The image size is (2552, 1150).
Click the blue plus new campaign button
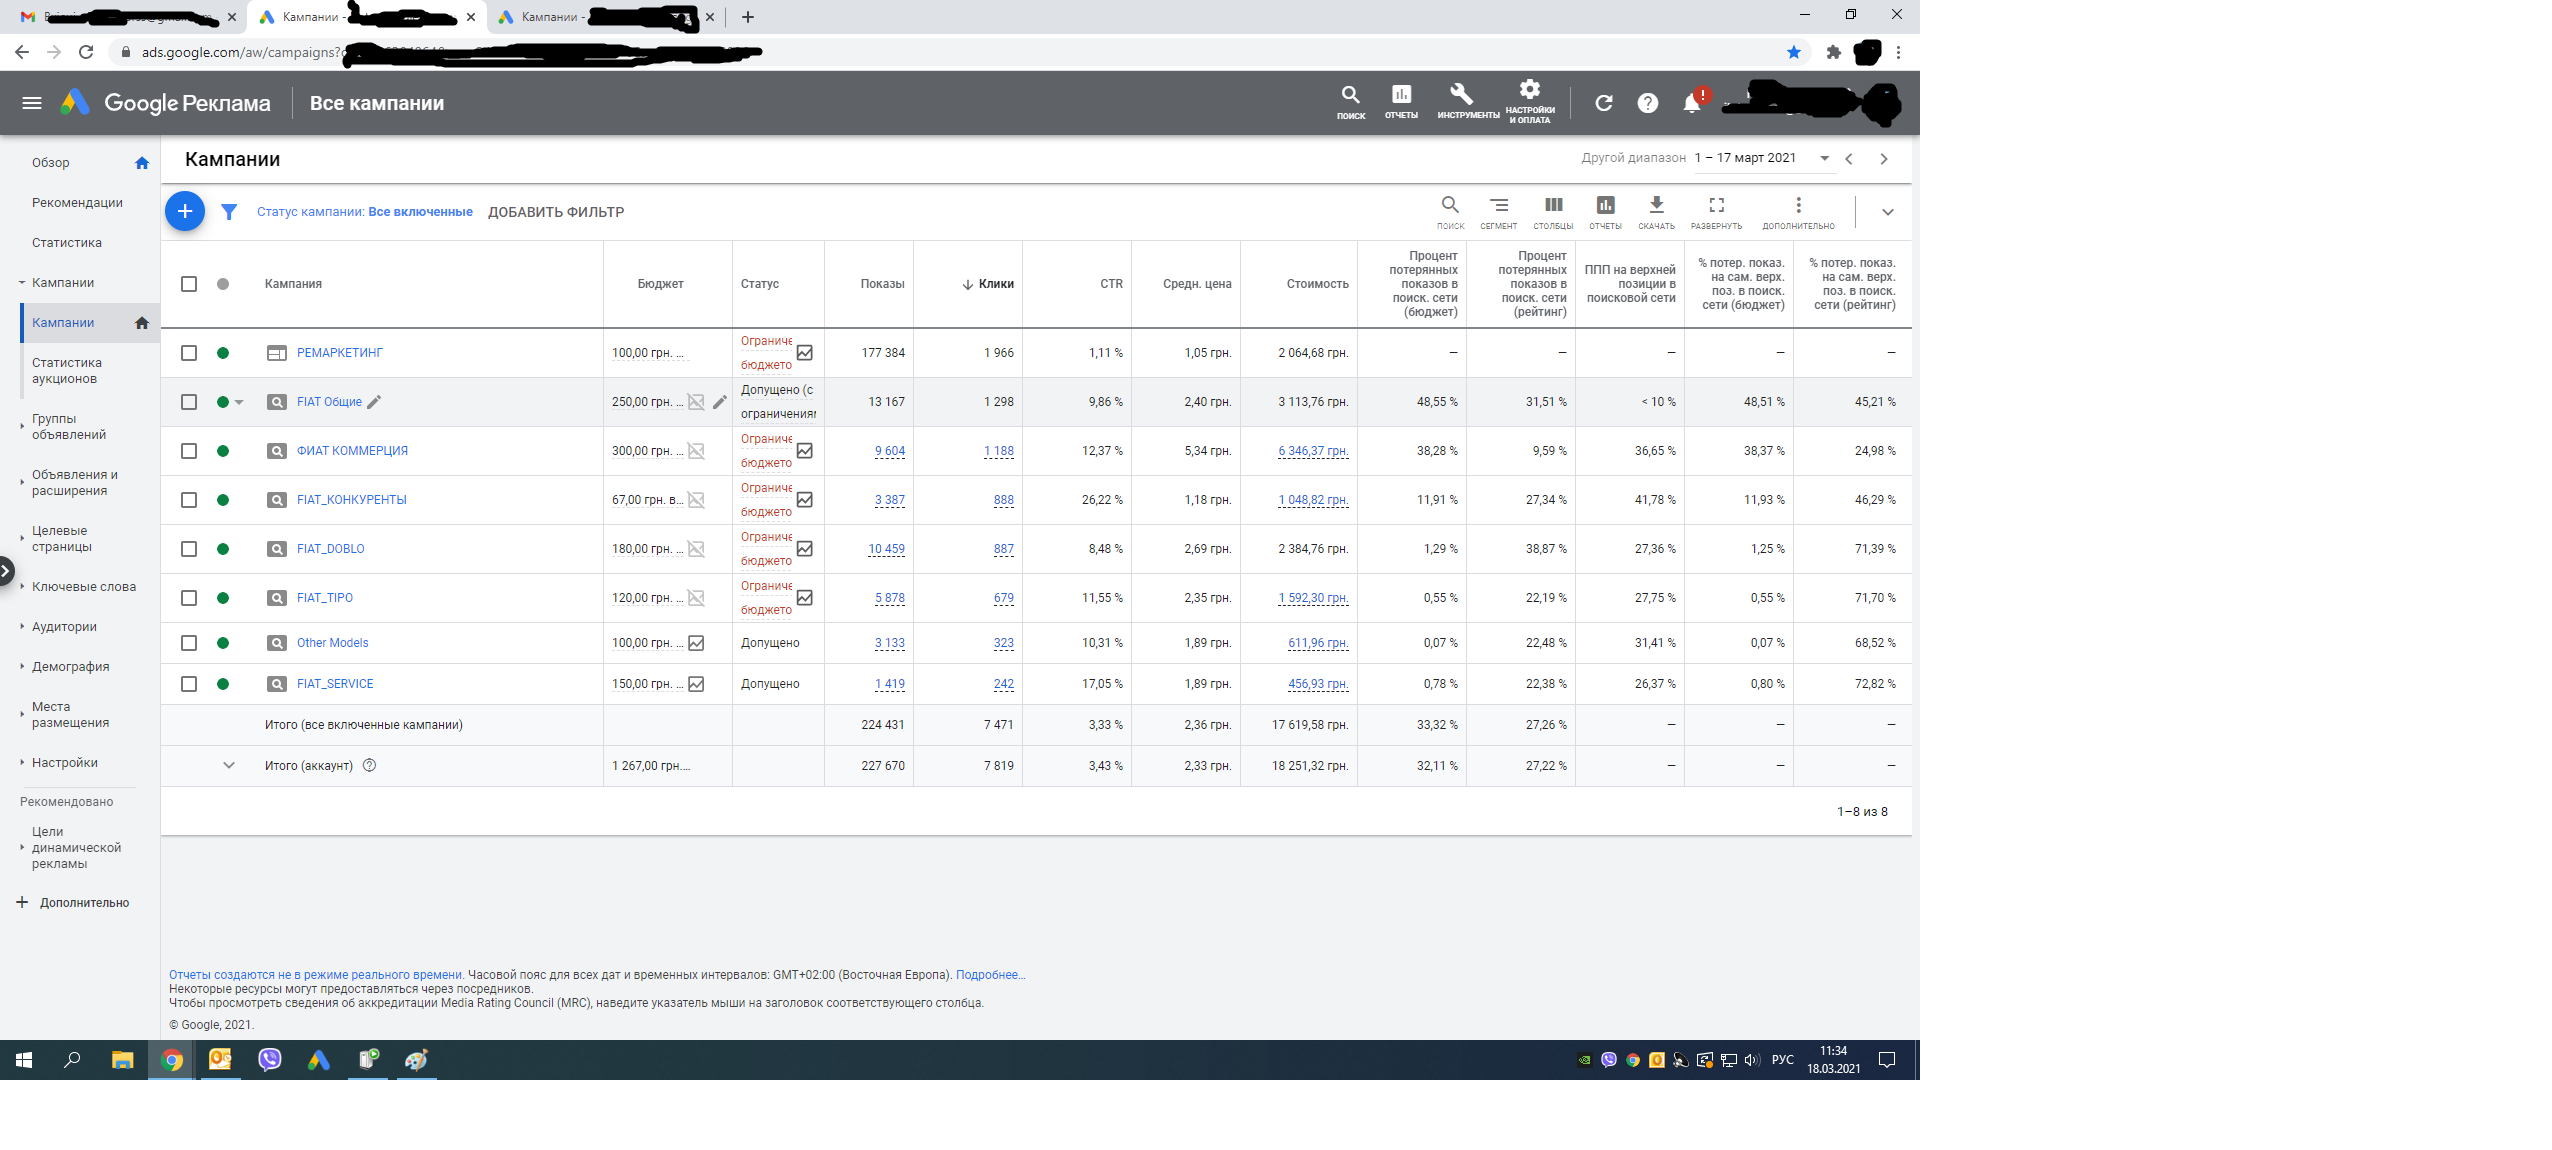pyautogui.click(x=185, y=211)
